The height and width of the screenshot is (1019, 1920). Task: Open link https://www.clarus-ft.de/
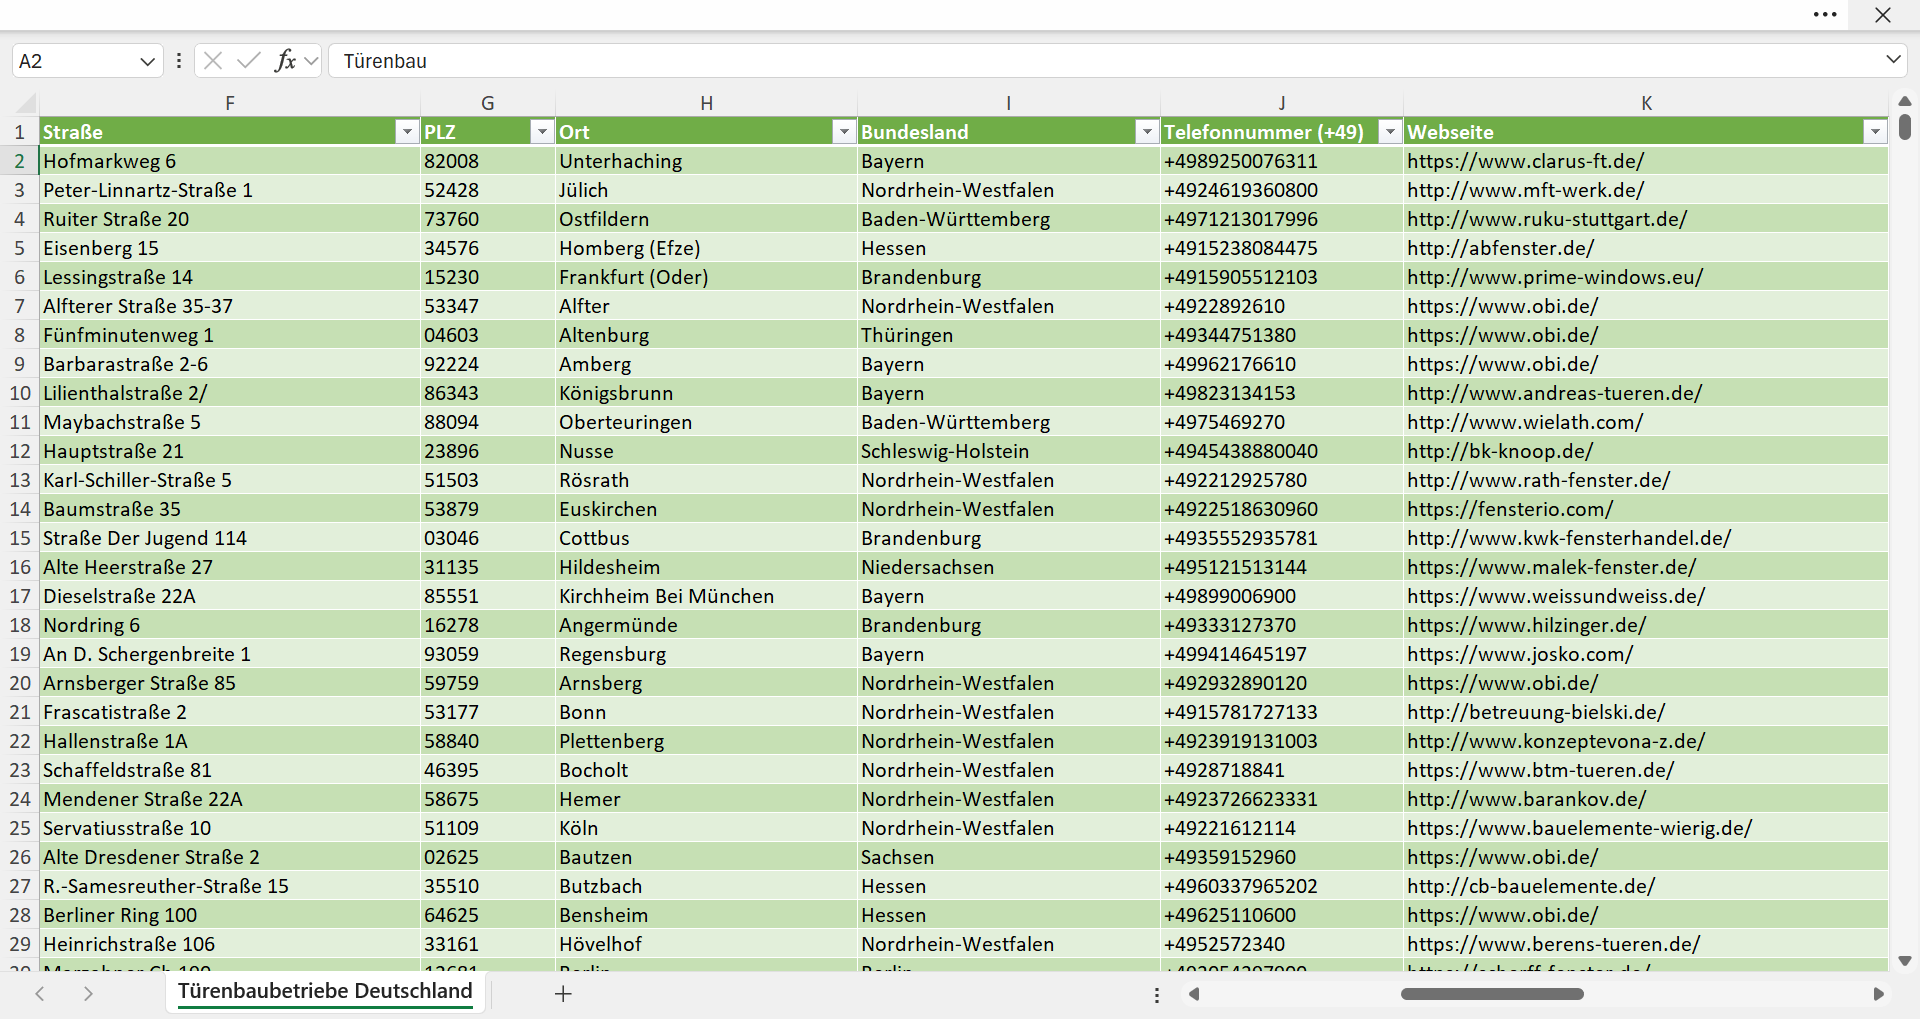(1525, 161)
